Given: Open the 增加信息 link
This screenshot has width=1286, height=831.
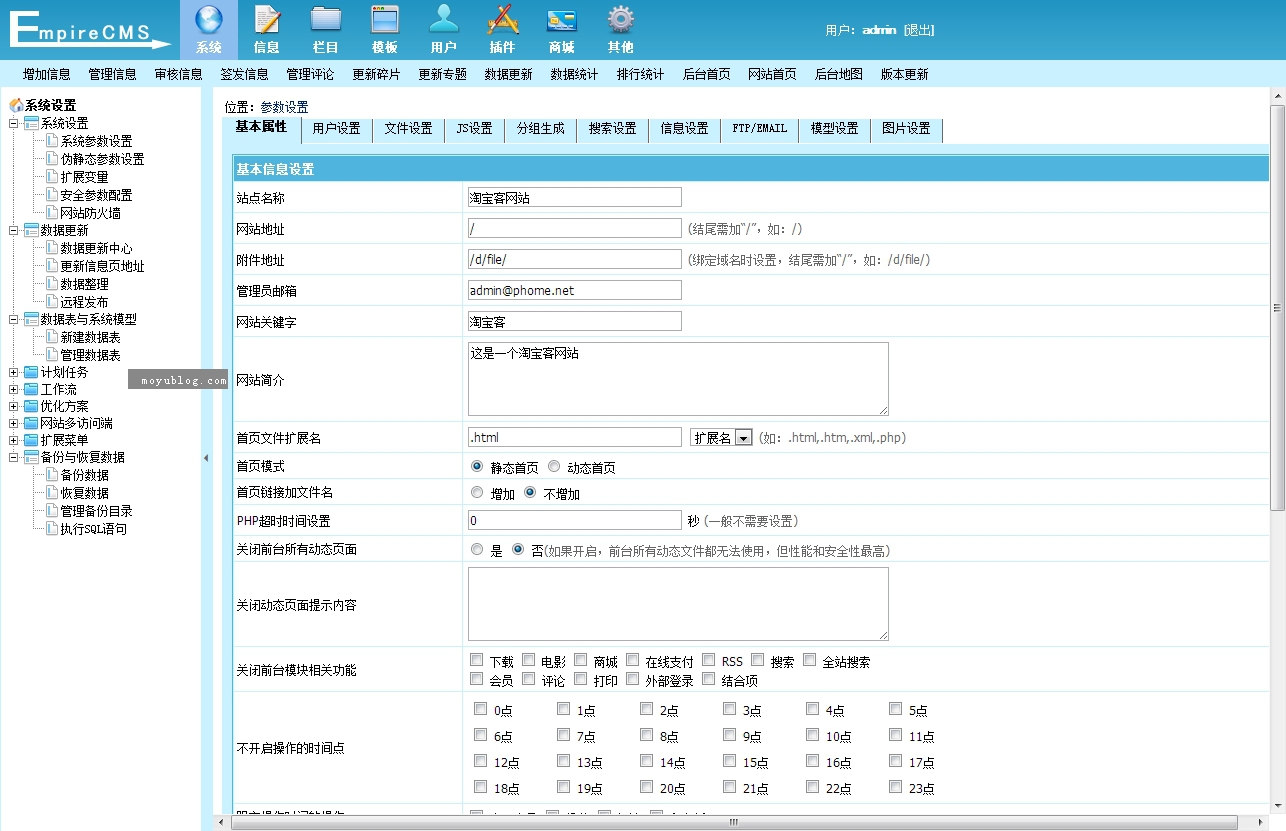Looking at the screenshot, I should click(x=47, y=74).
